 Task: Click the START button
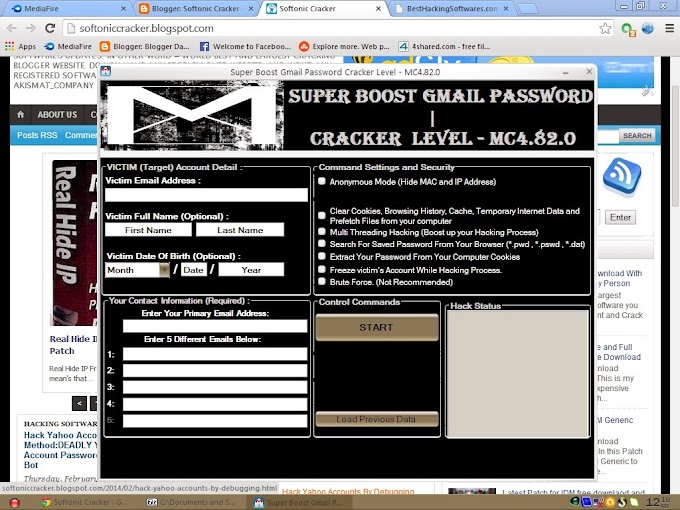click(x=376, y=327)
